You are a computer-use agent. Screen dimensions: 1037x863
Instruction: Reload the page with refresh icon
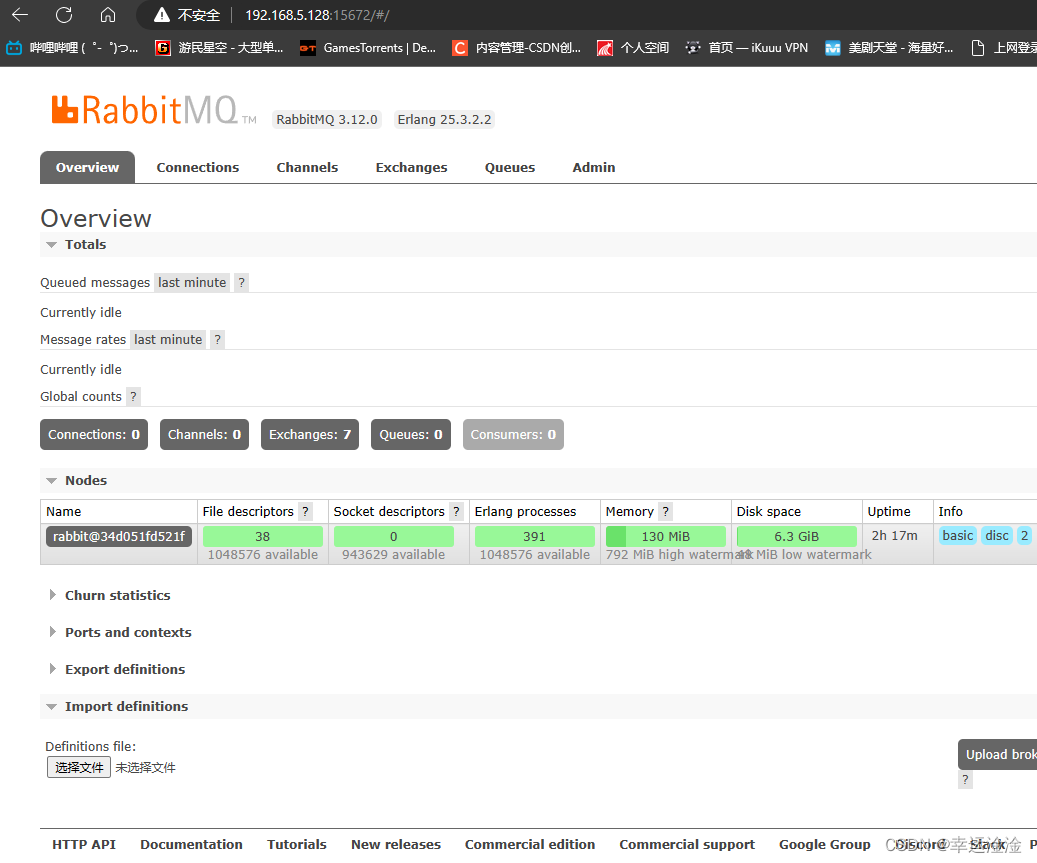click(64, 15)
